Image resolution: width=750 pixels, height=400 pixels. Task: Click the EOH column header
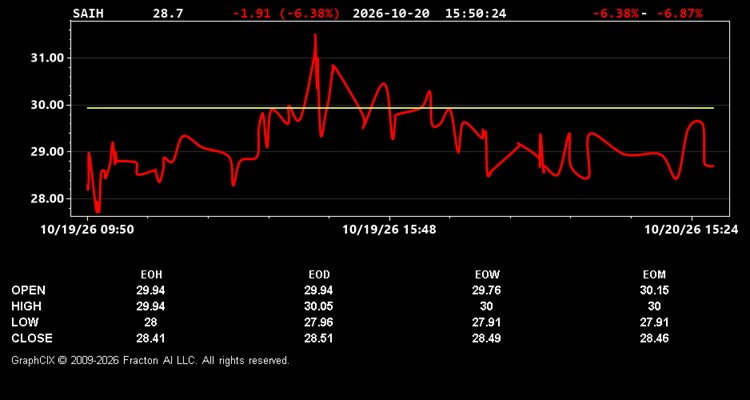151,275
